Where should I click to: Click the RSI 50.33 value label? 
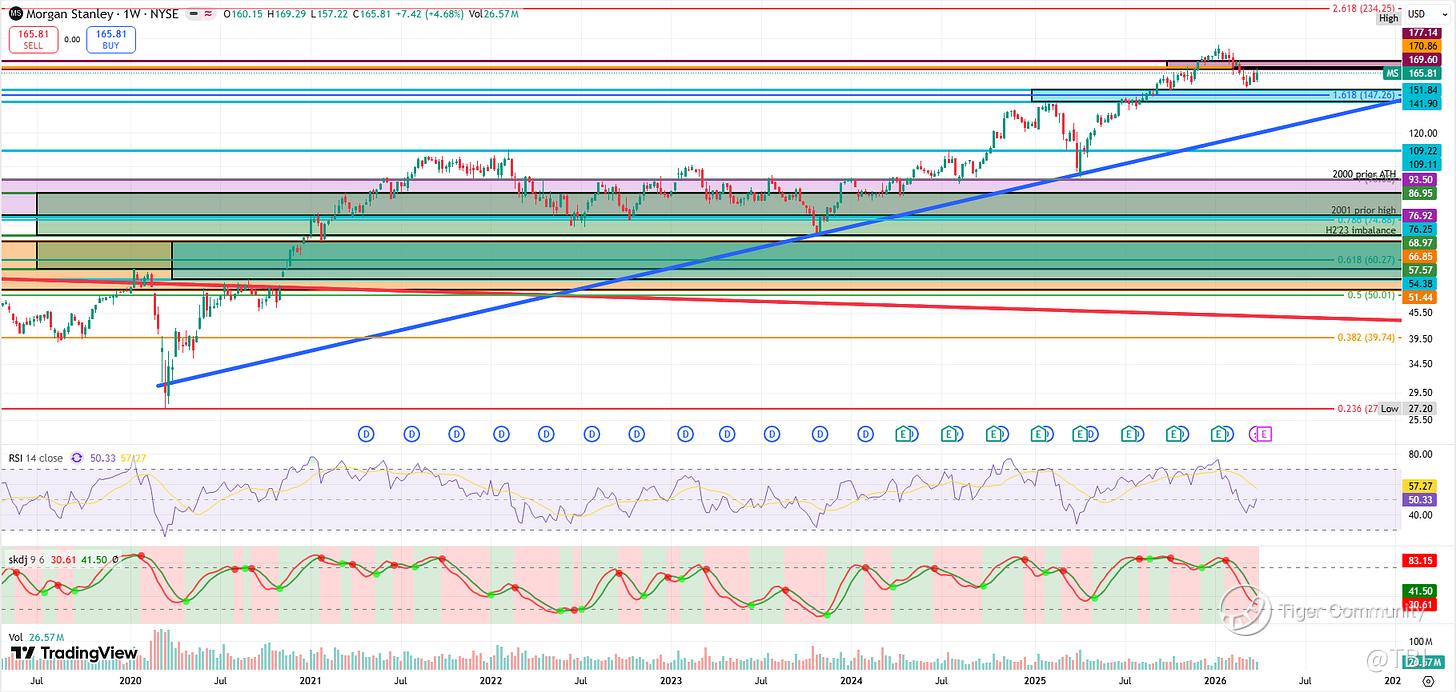pyautogui.click(x=1421, y=499)
